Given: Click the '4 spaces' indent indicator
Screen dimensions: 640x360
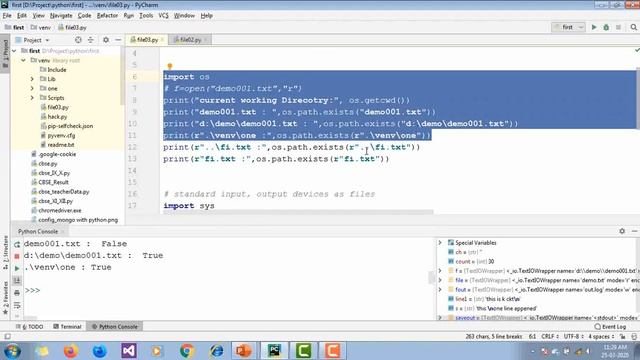Looking at the screenshot, I should [600, 337].
